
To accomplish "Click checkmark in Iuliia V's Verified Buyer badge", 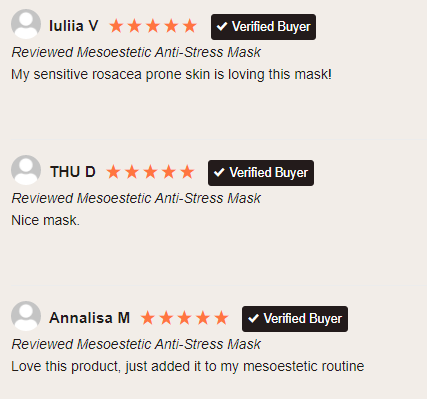I will coord(222,26).
